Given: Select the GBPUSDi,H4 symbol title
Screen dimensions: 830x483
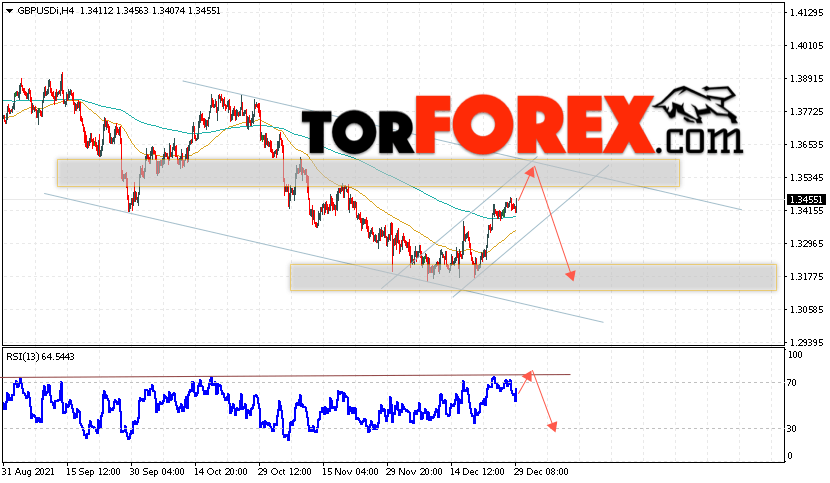Looking at the screenshot, I should (x=46, y=11).
